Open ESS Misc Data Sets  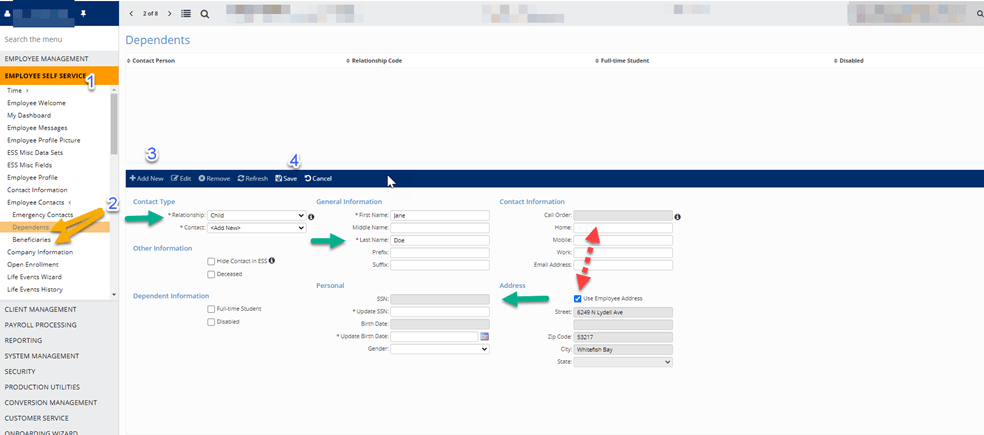[35, 153]
